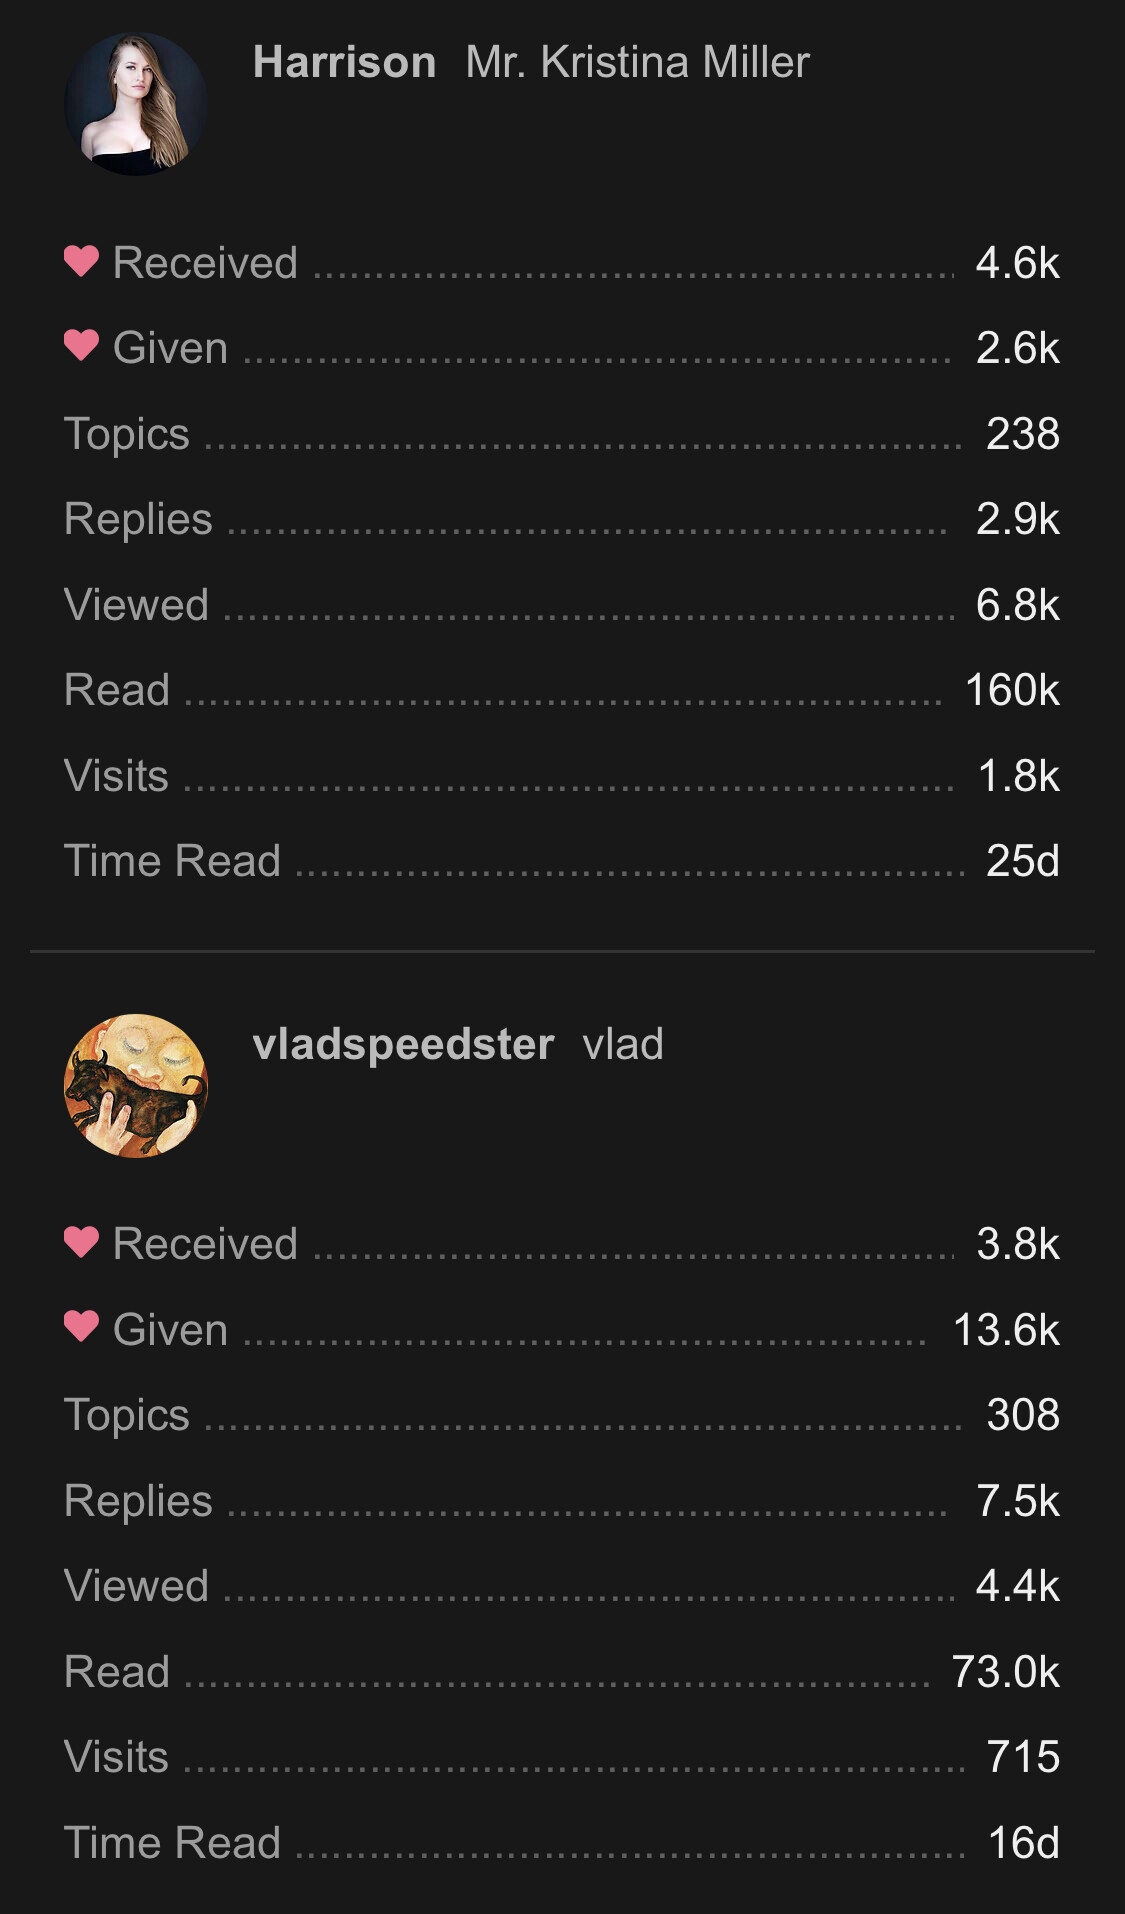1125x1914 pixels.
Task: Click the heart icon beside vladspeedster's Received
Action: 81,1242
